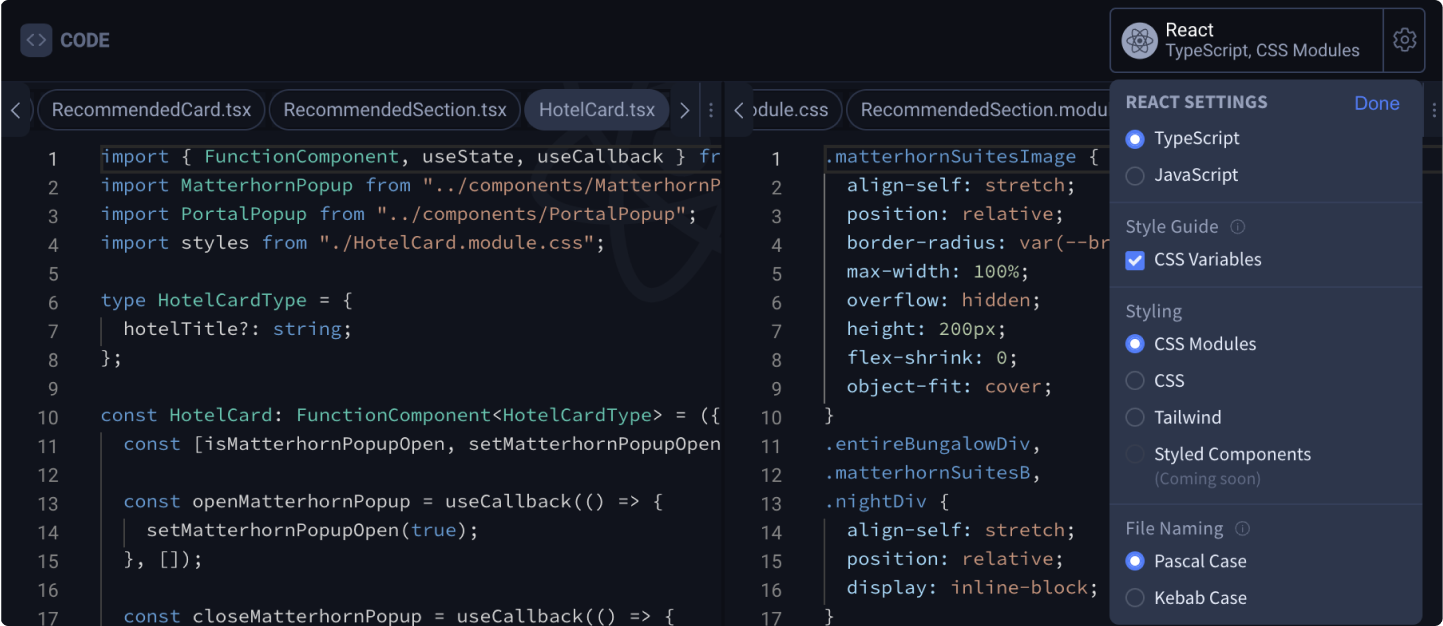
Task: Select the JavaScript radio option
Action: [x=1135, y=176]
